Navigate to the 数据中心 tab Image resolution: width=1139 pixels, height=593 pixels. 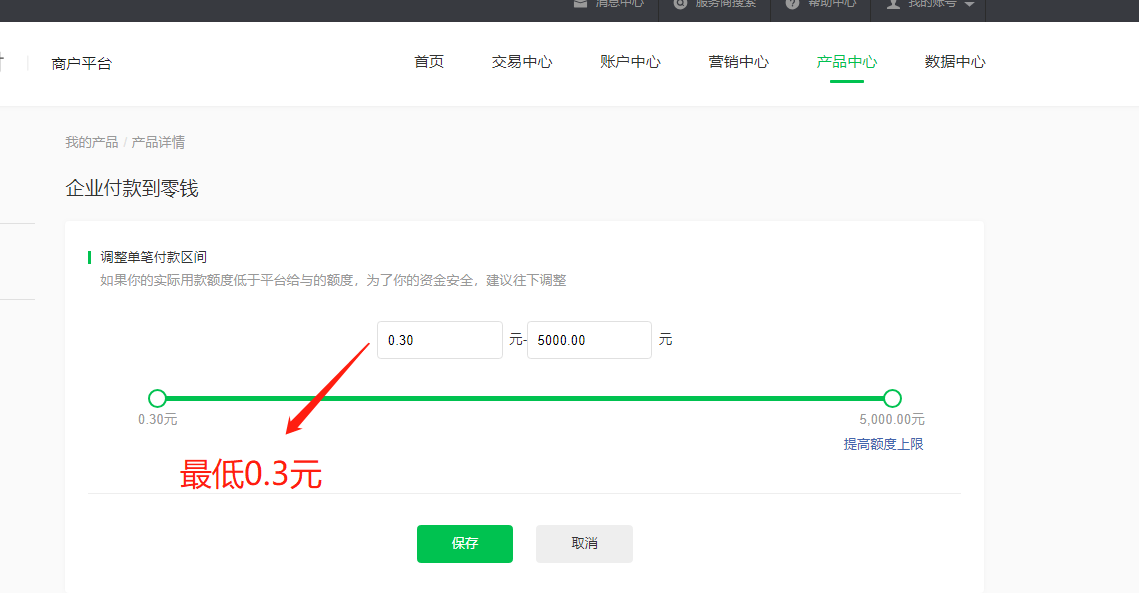coord(955,62)
